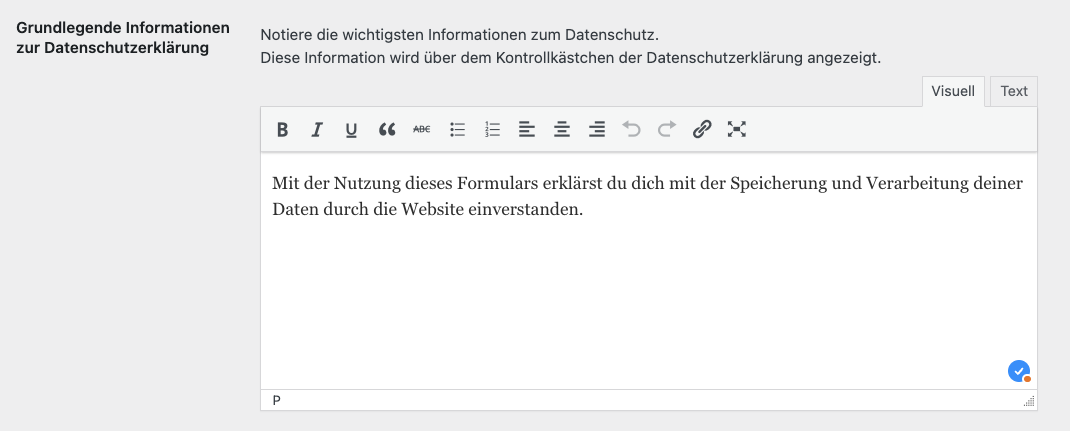
Task: Create a numbered list
Action: 492,129
